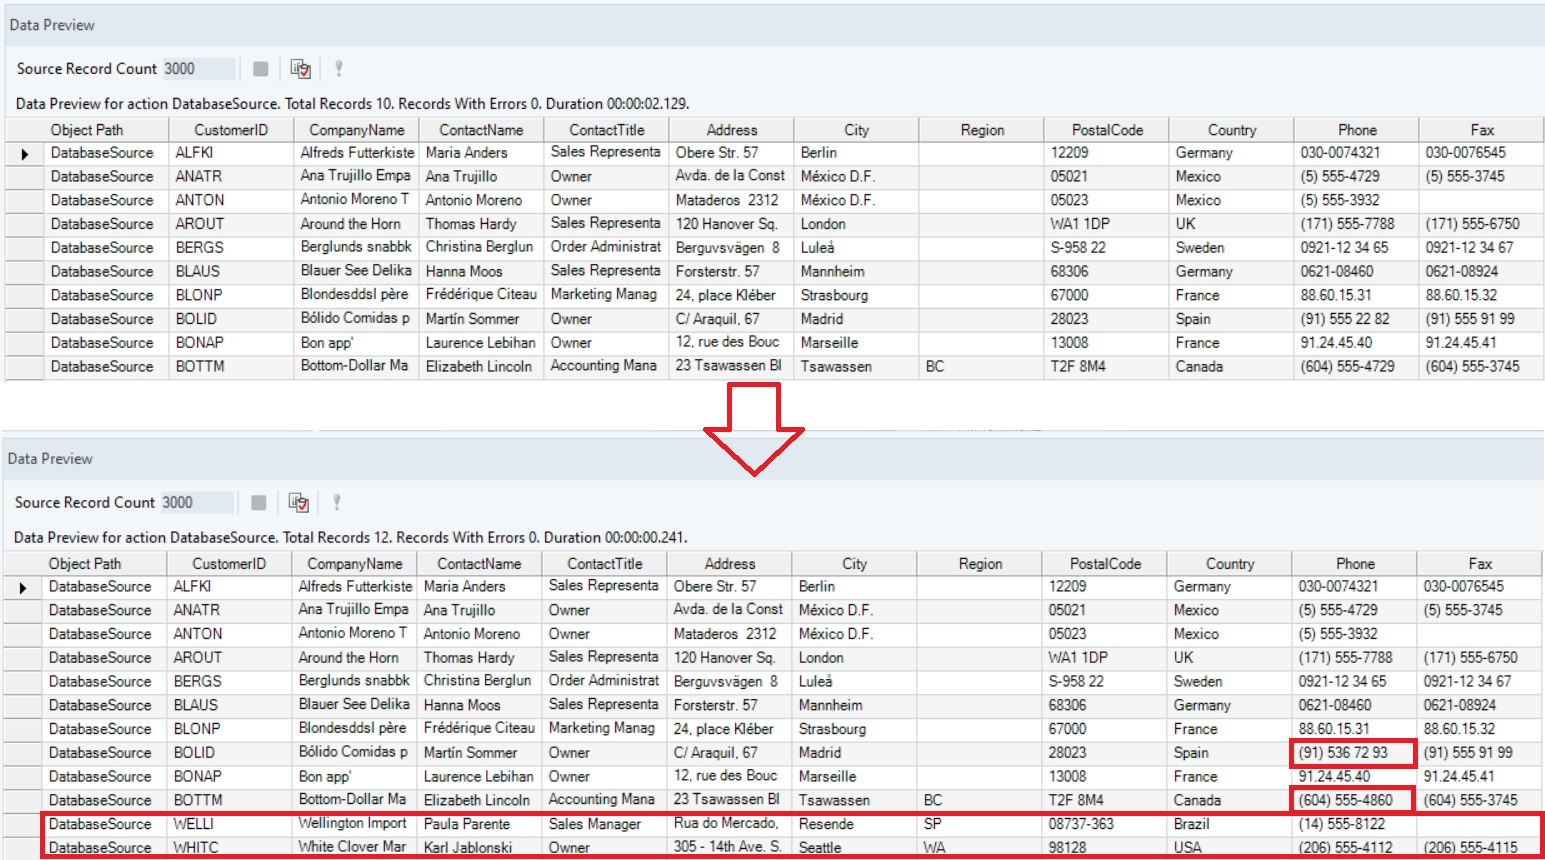Click the stop button in the top Data Preview toolbar
The width and height of the screenshot is (1545, 860).
(x=260, y=69)
